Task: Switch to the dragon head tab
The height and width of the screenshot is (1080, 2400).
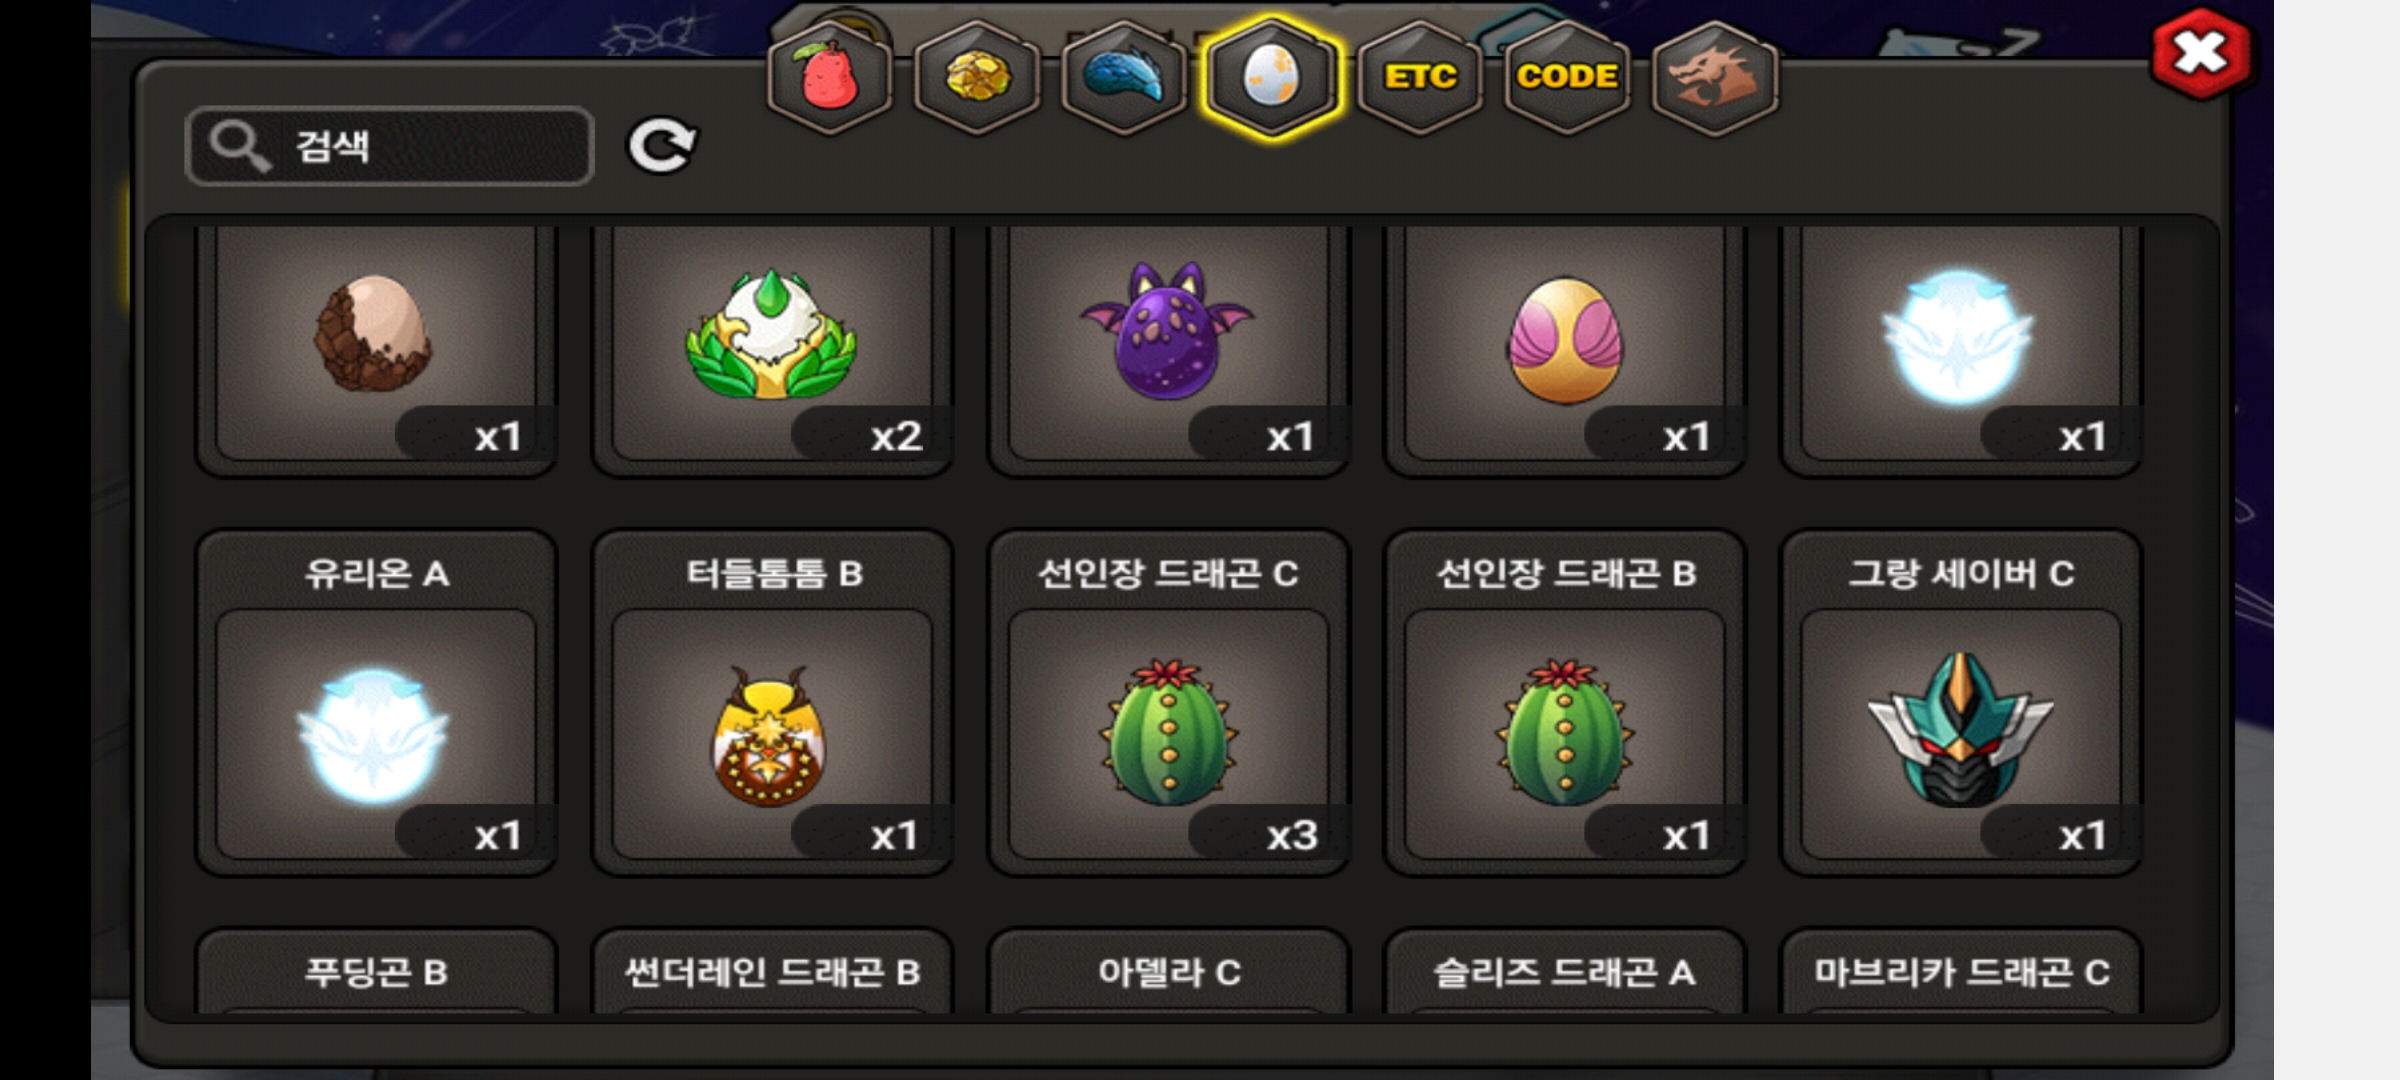Action: click(x=1714, y=77)
